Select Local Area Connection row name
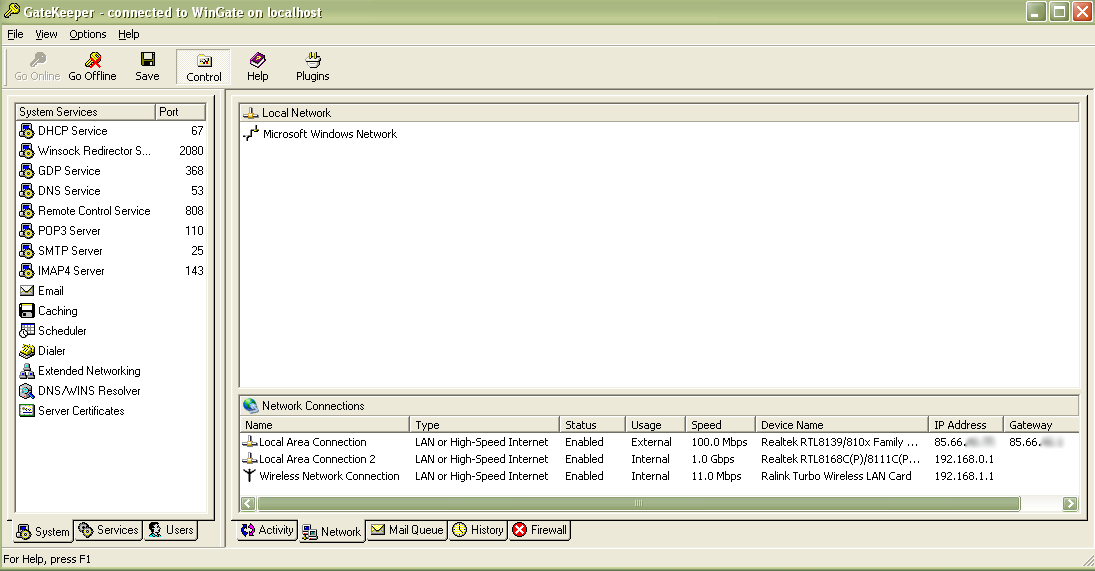 coord(312,443)
